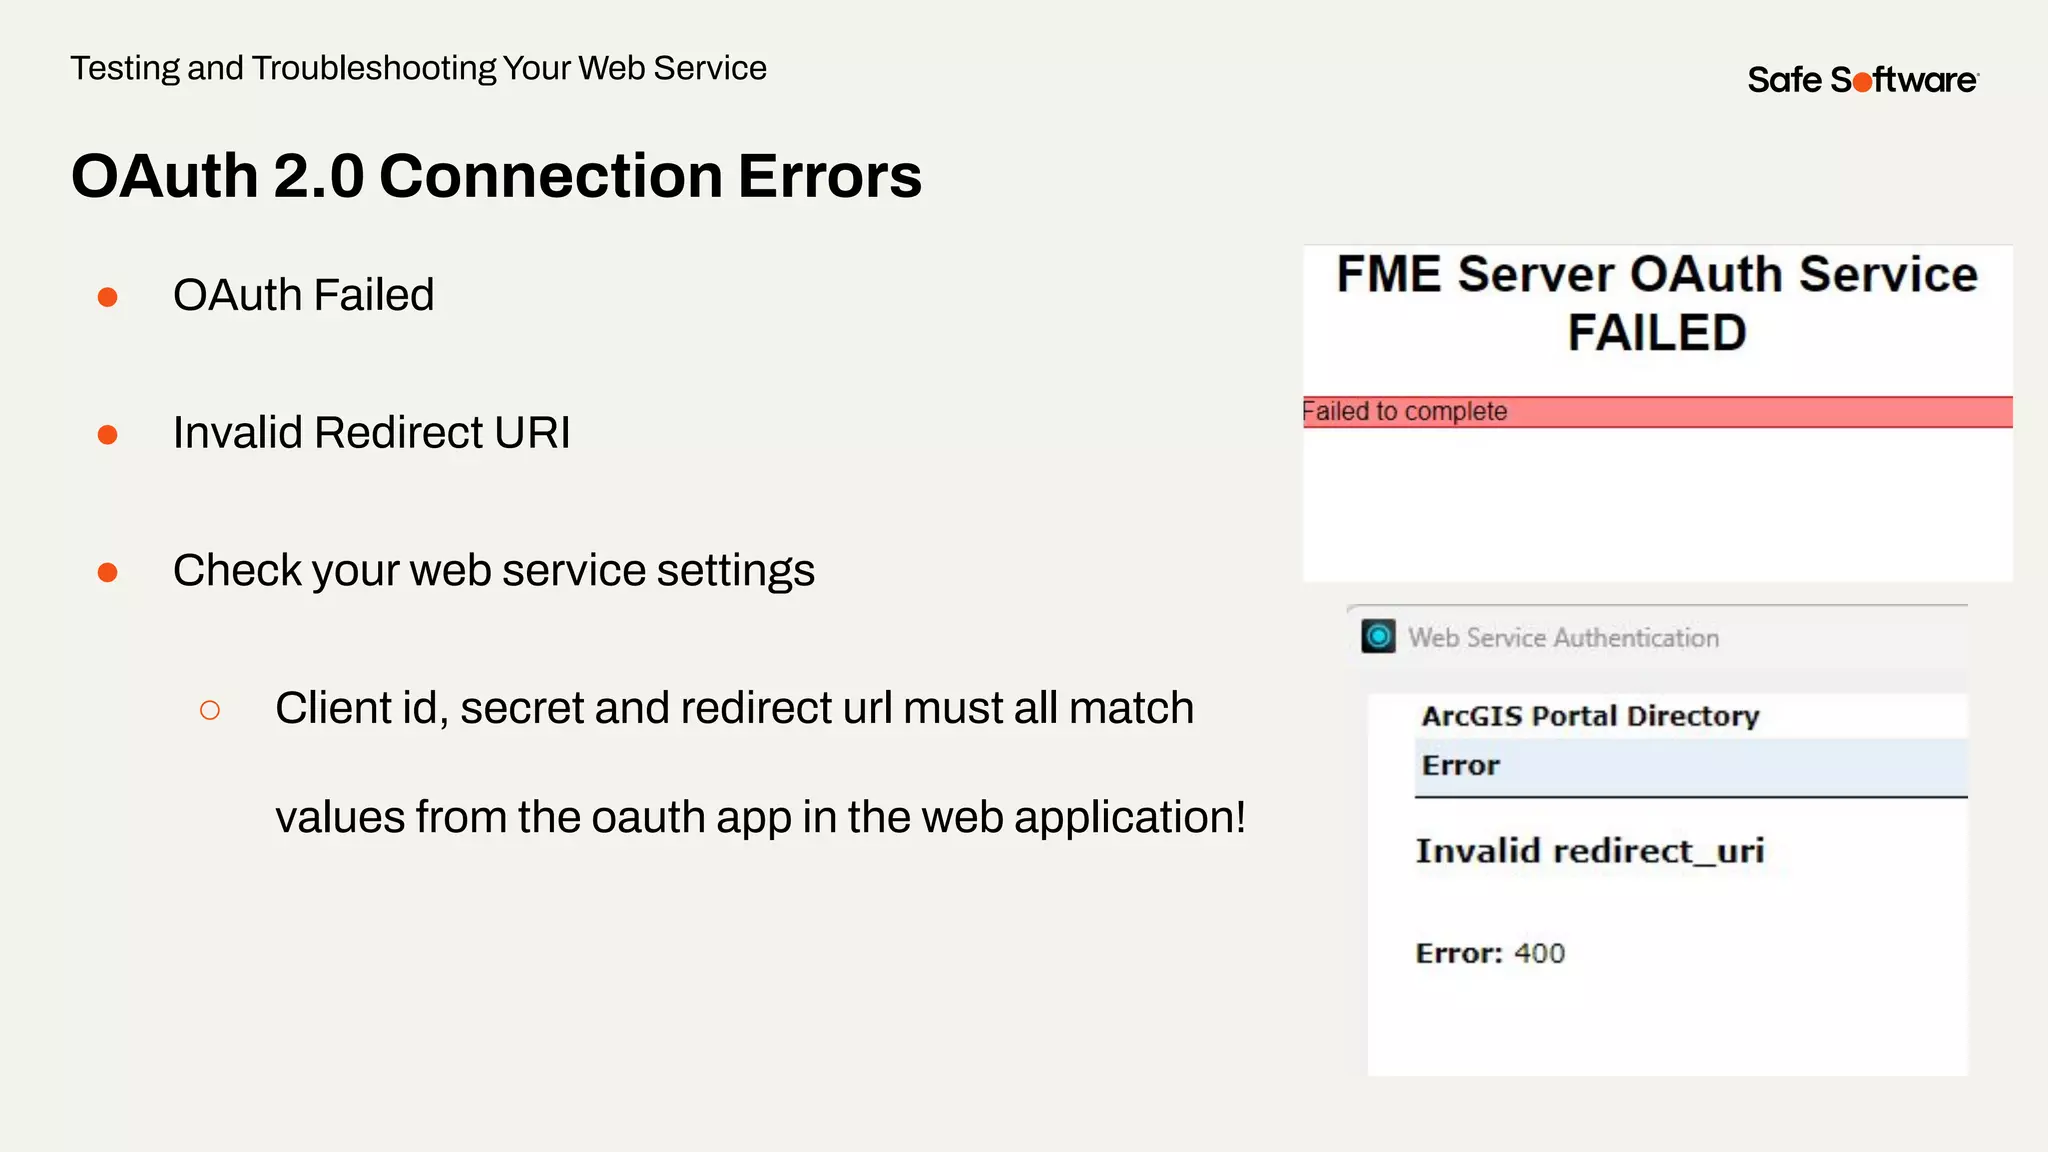Click the 'Web Service Authentication' window title
This screenshot has height=1152, width=2048.
coord(1563,638)
